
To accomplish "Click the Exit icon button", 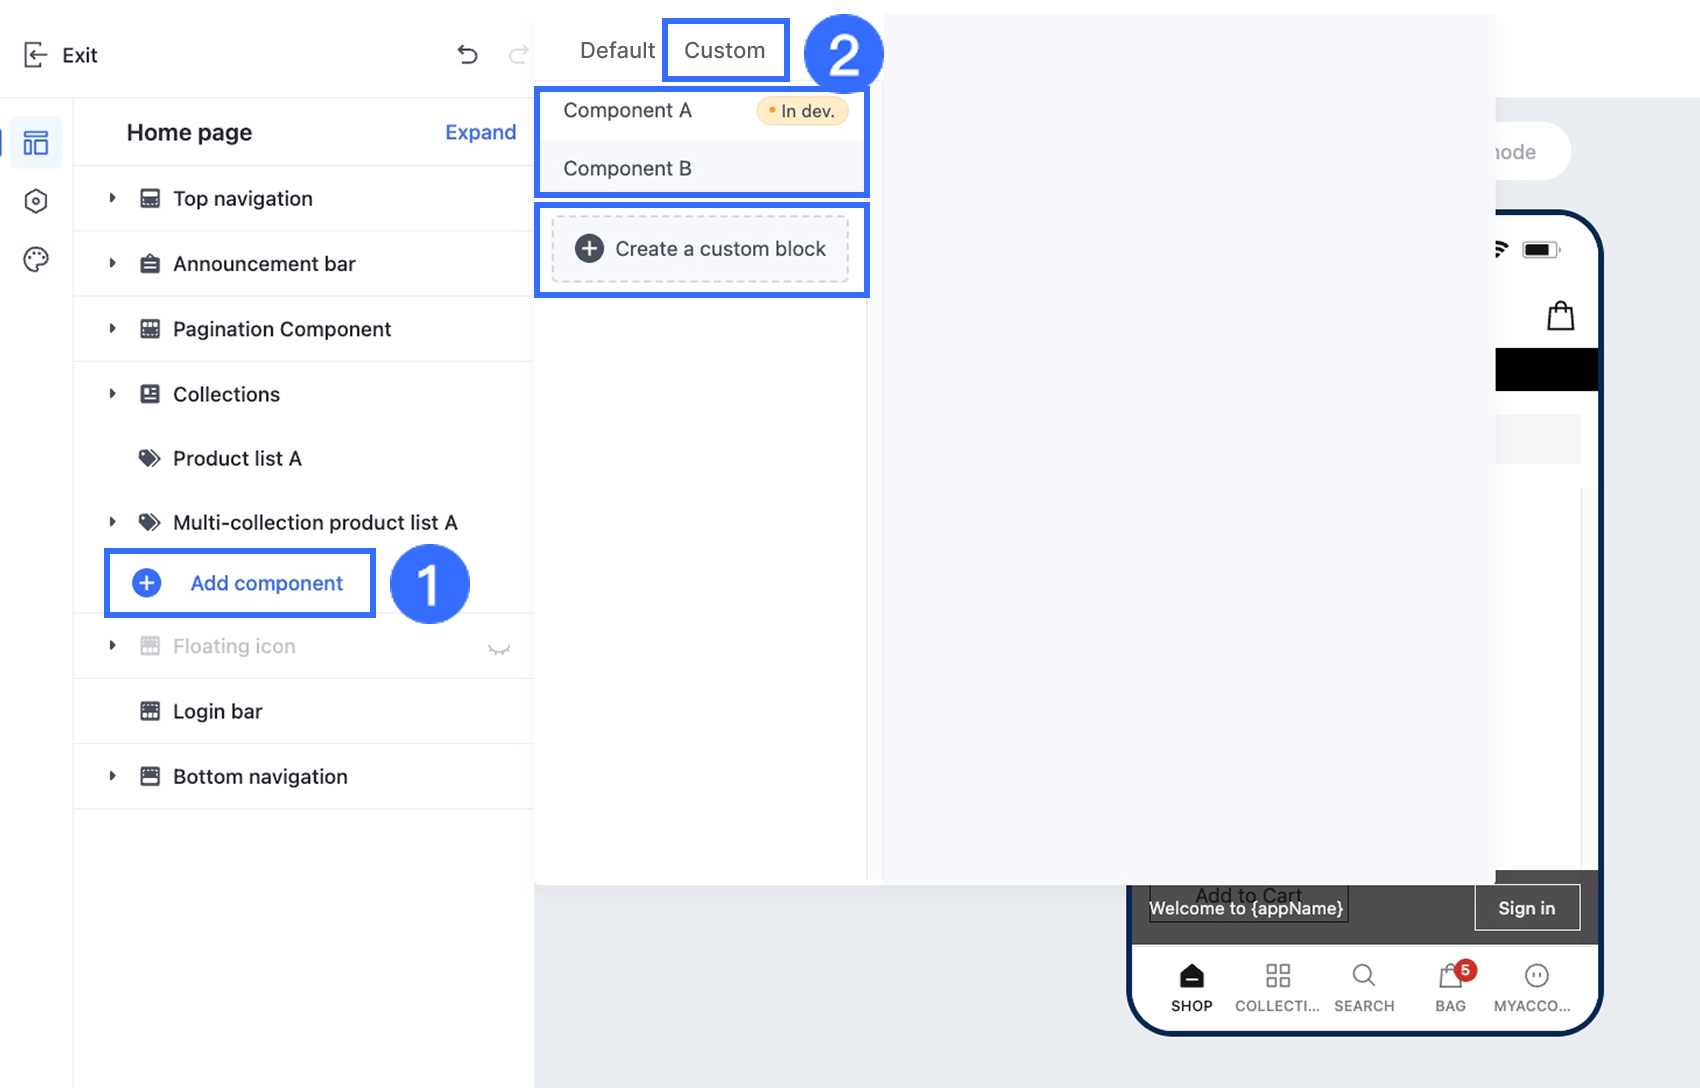I will [36, 55].
